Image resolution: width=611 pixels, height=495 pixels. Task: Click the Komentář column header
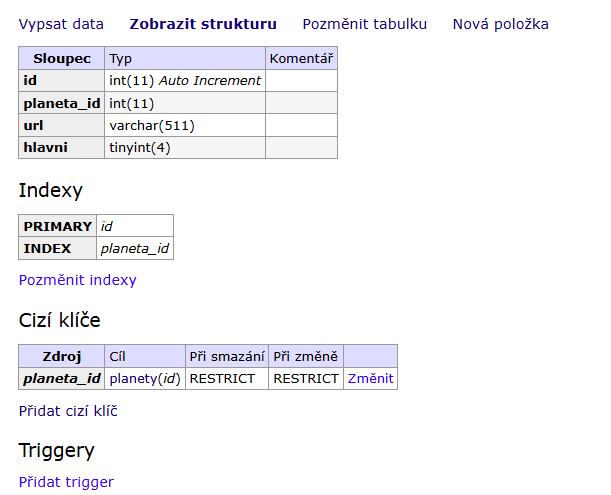(301, 59)
